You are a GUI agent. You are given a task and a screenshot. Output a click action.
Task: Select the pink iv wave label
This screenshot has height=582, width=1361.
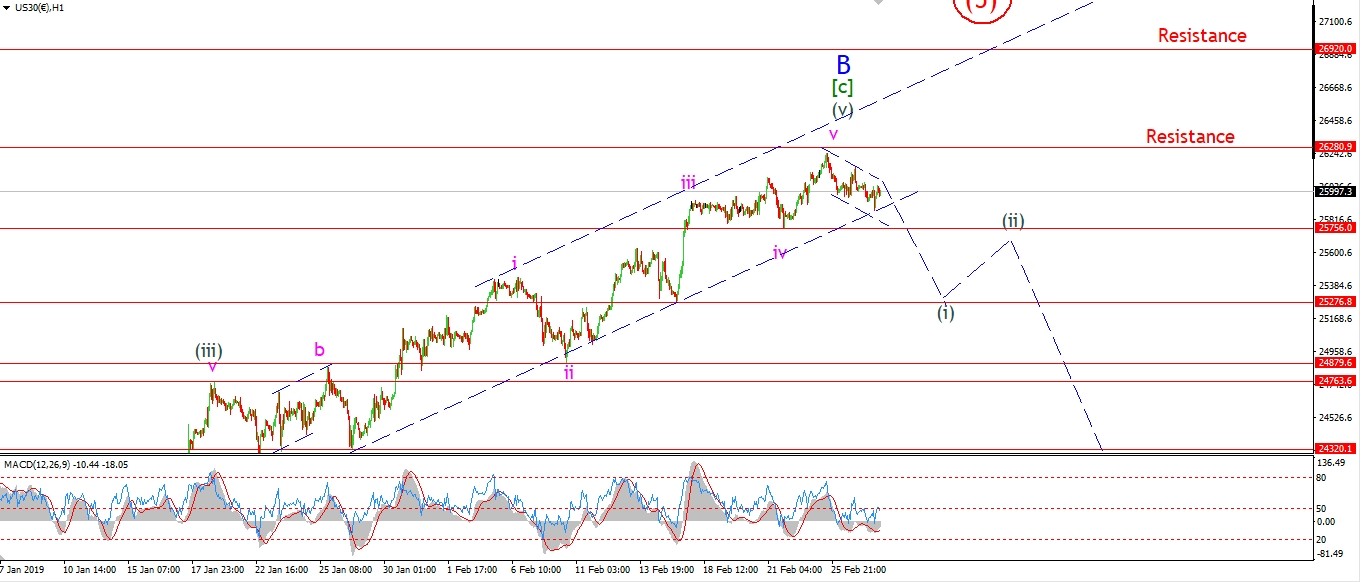click(x=779, y=253)
